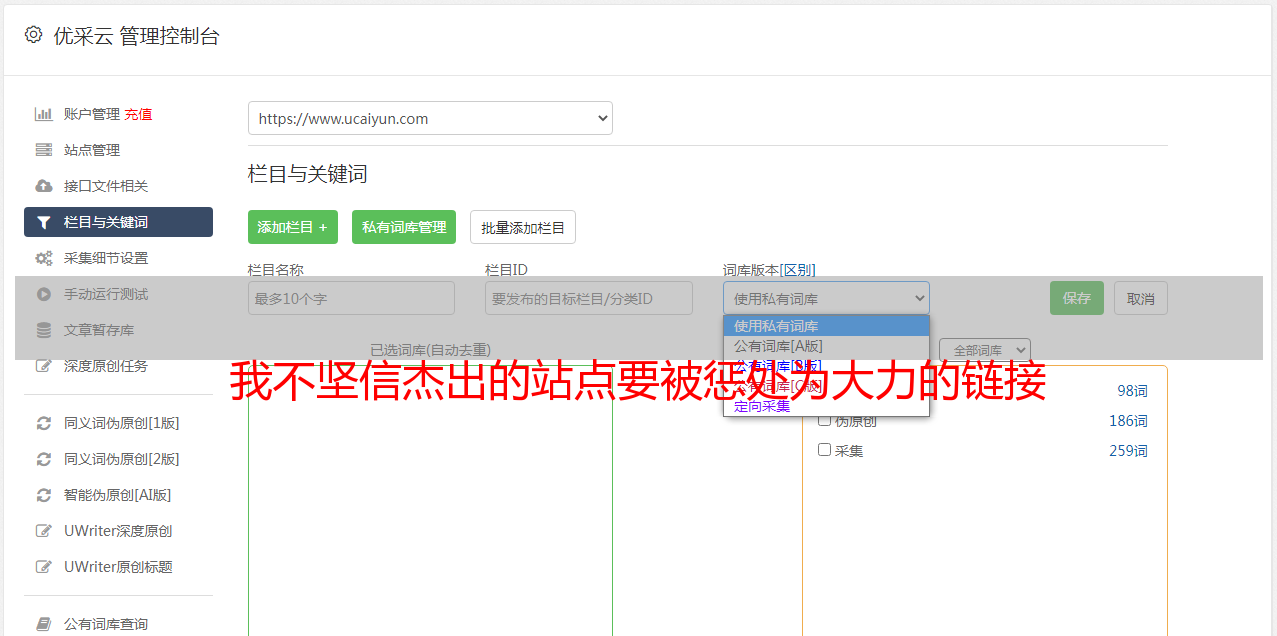Screen dimensions: 1277x636
Task: Click the funnel icon for 栏目与关键词
Action: coord(44,222)
